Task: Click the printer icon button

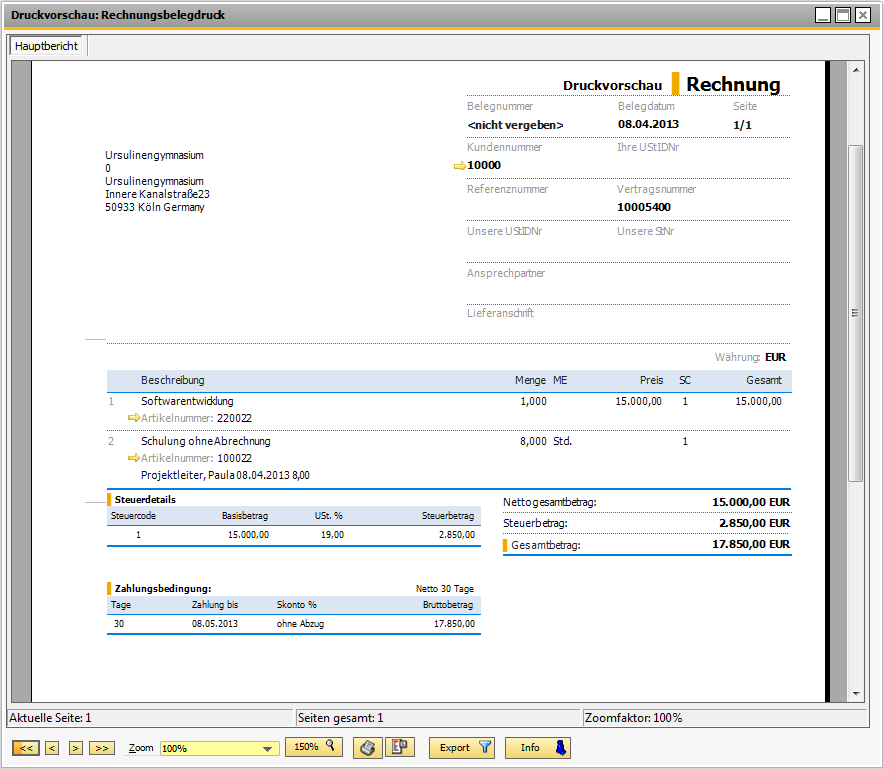Action: [367, 747]
